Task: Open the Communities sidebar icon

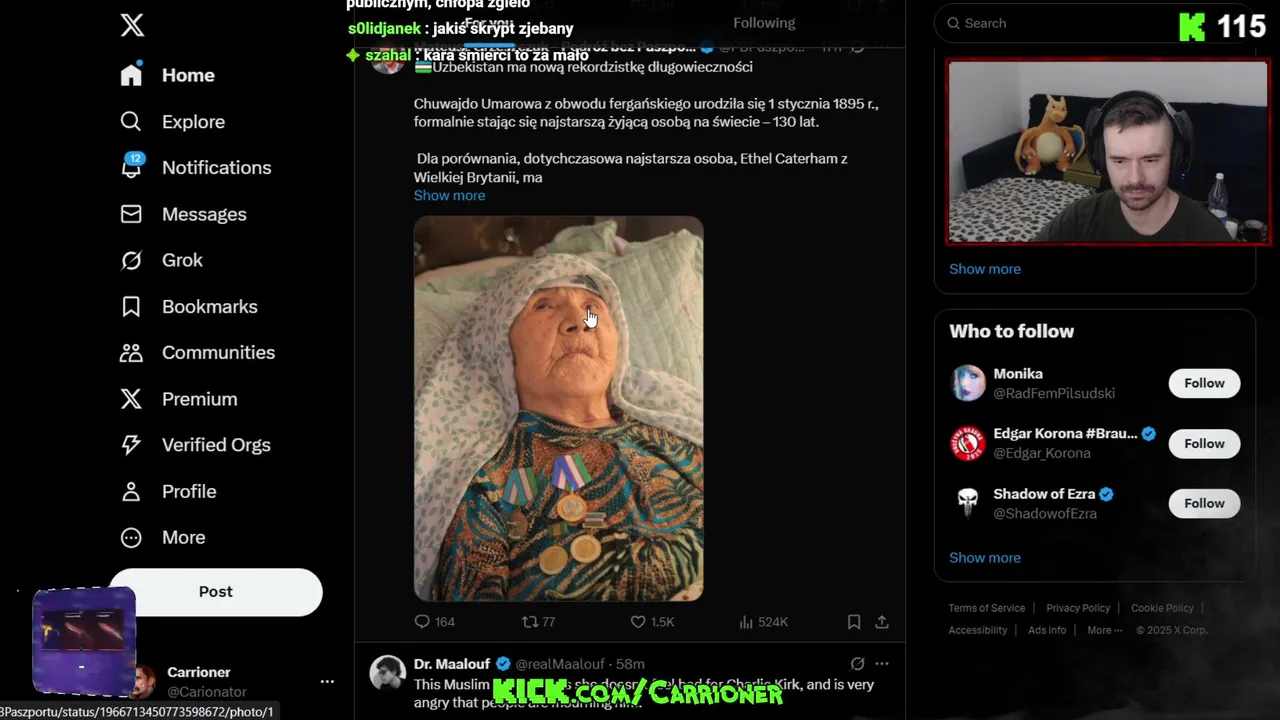Action: point(131,352)
